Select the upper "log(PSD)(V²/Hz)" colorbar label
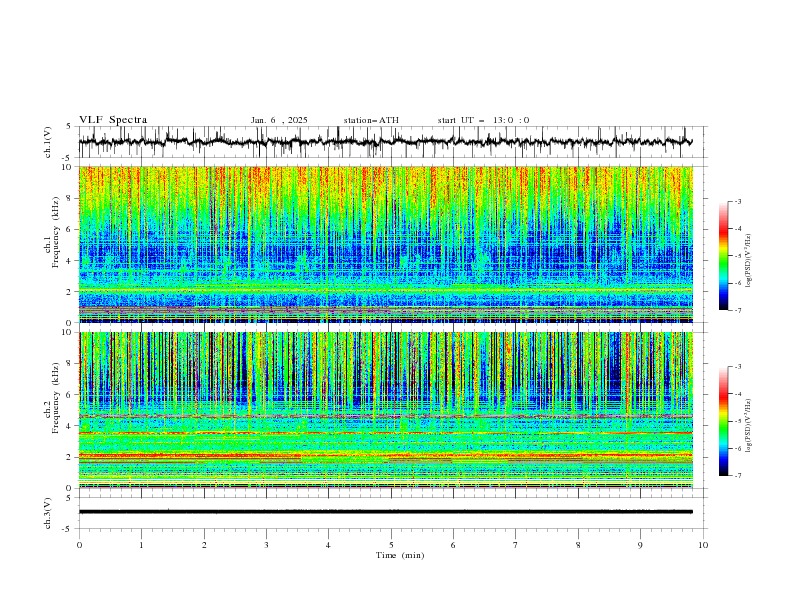The image size is (792, 612). [748, 261]
